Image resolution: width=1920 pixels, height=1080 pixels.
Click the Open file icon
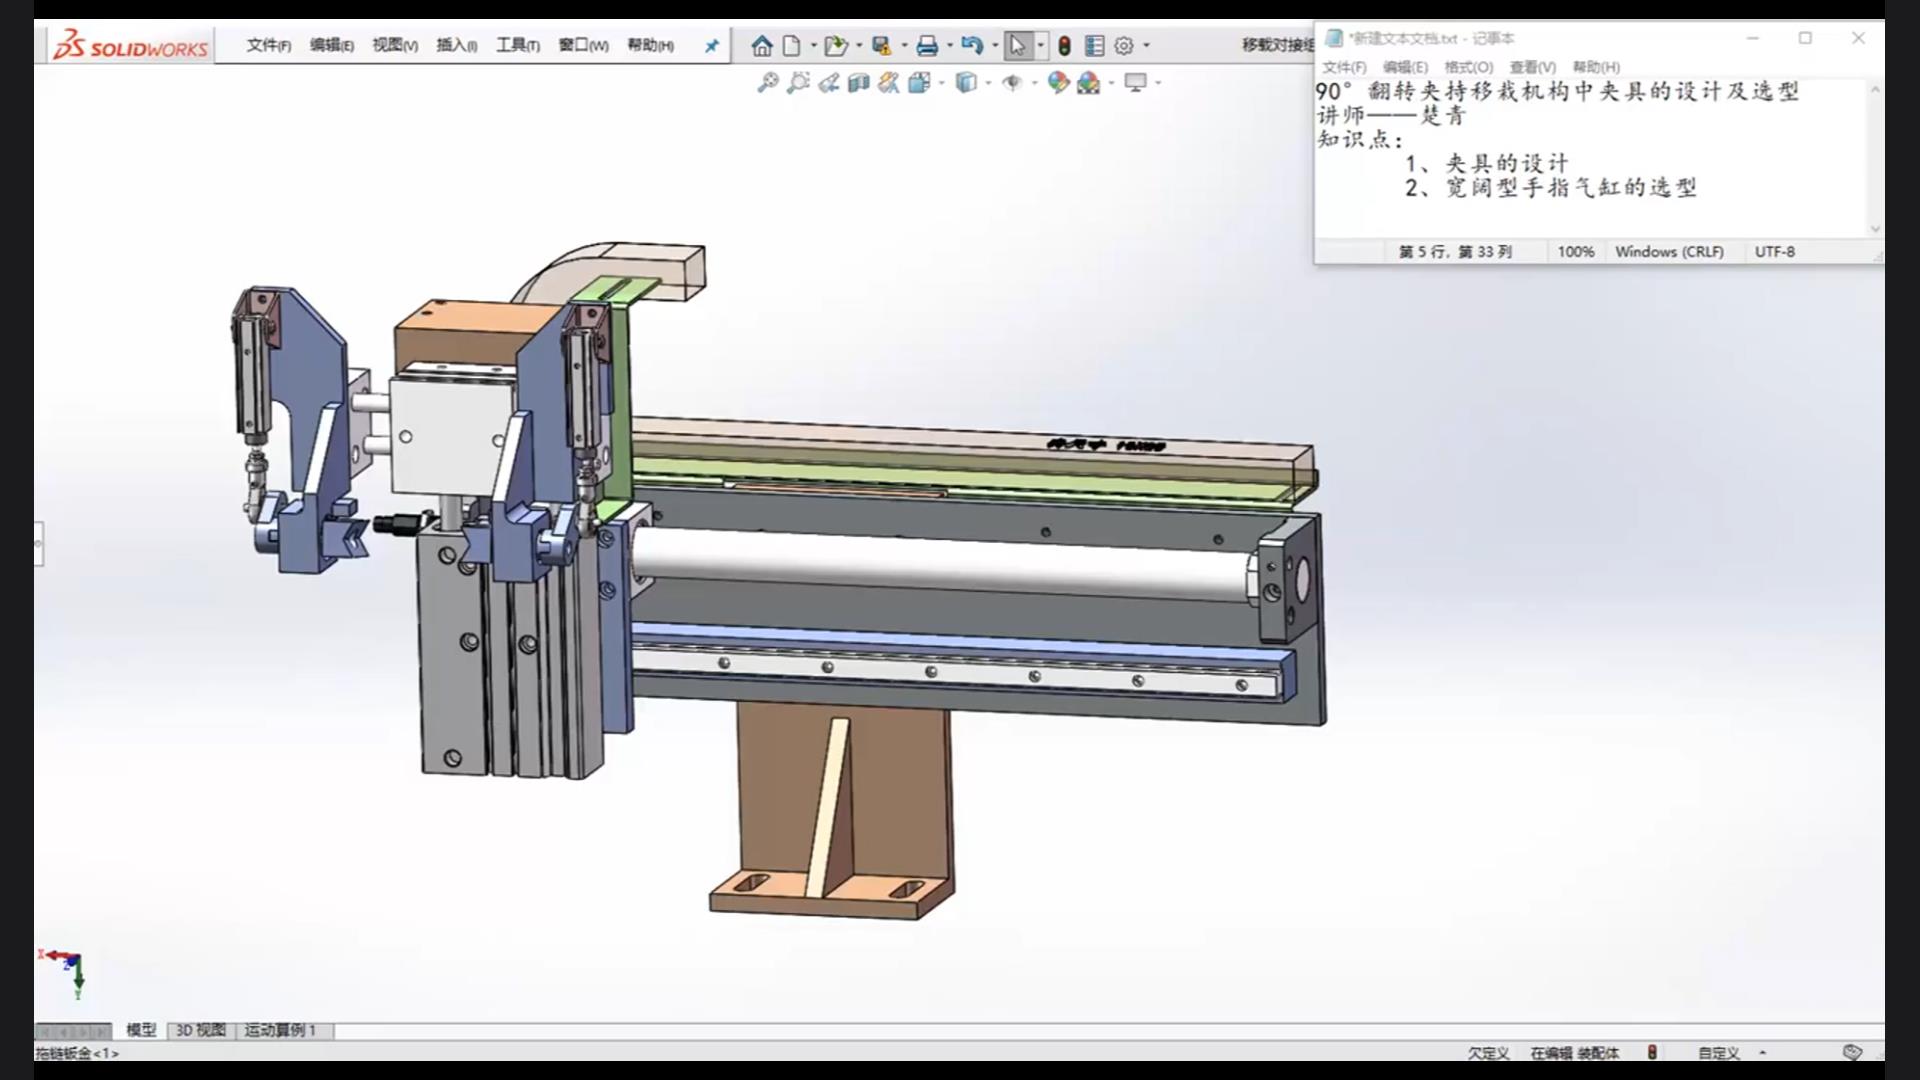coord(836,46)
